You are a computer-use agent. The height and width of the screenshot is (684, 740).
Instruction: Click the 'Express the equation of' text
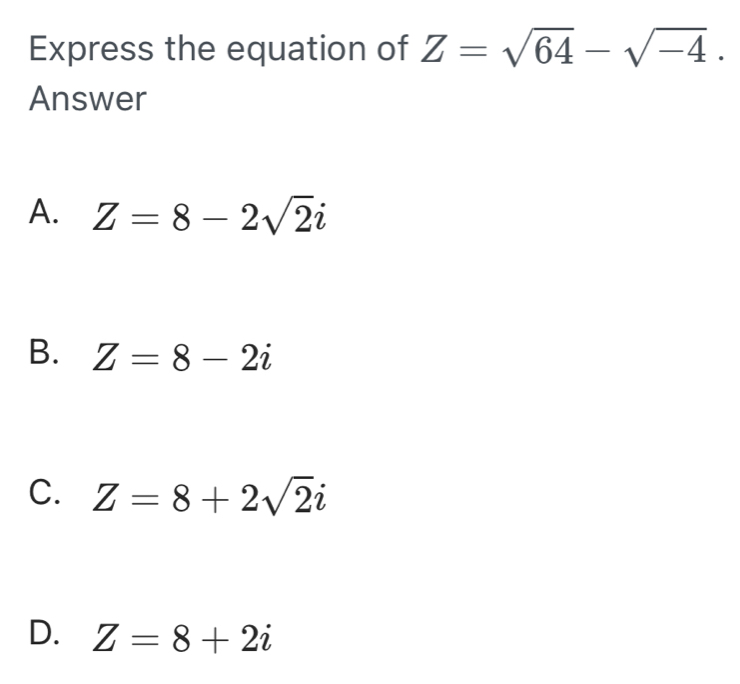tap(218, 49)
